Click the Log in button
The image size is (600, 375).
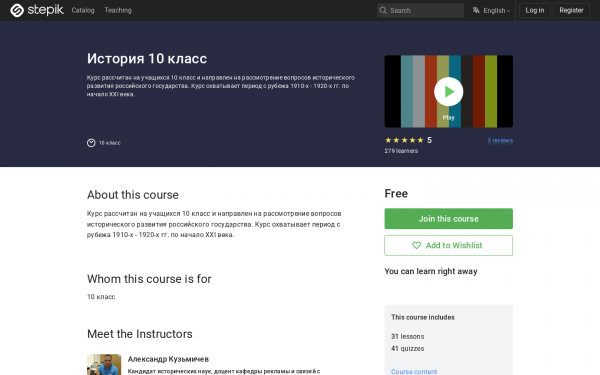[534, 10]
